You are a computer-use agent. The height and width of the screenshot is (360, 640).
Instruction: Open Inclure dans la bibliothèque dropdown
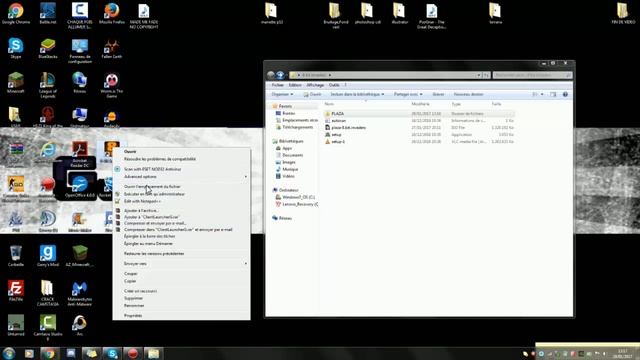(357, 94)
